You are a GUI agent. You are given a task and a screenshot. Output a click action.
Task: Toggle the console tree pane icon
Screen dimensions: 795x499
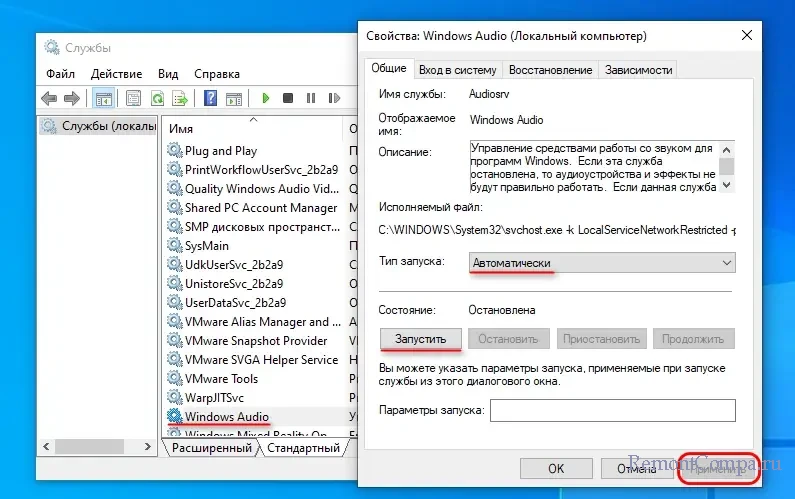[x=103, y=98]
